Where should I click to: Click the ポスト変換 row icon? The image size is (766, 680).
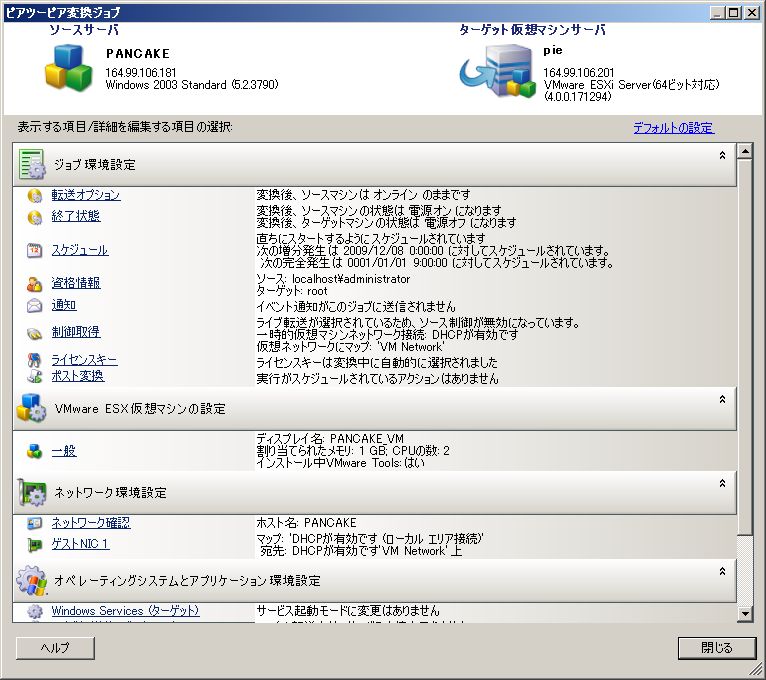[x=34, y=376]
